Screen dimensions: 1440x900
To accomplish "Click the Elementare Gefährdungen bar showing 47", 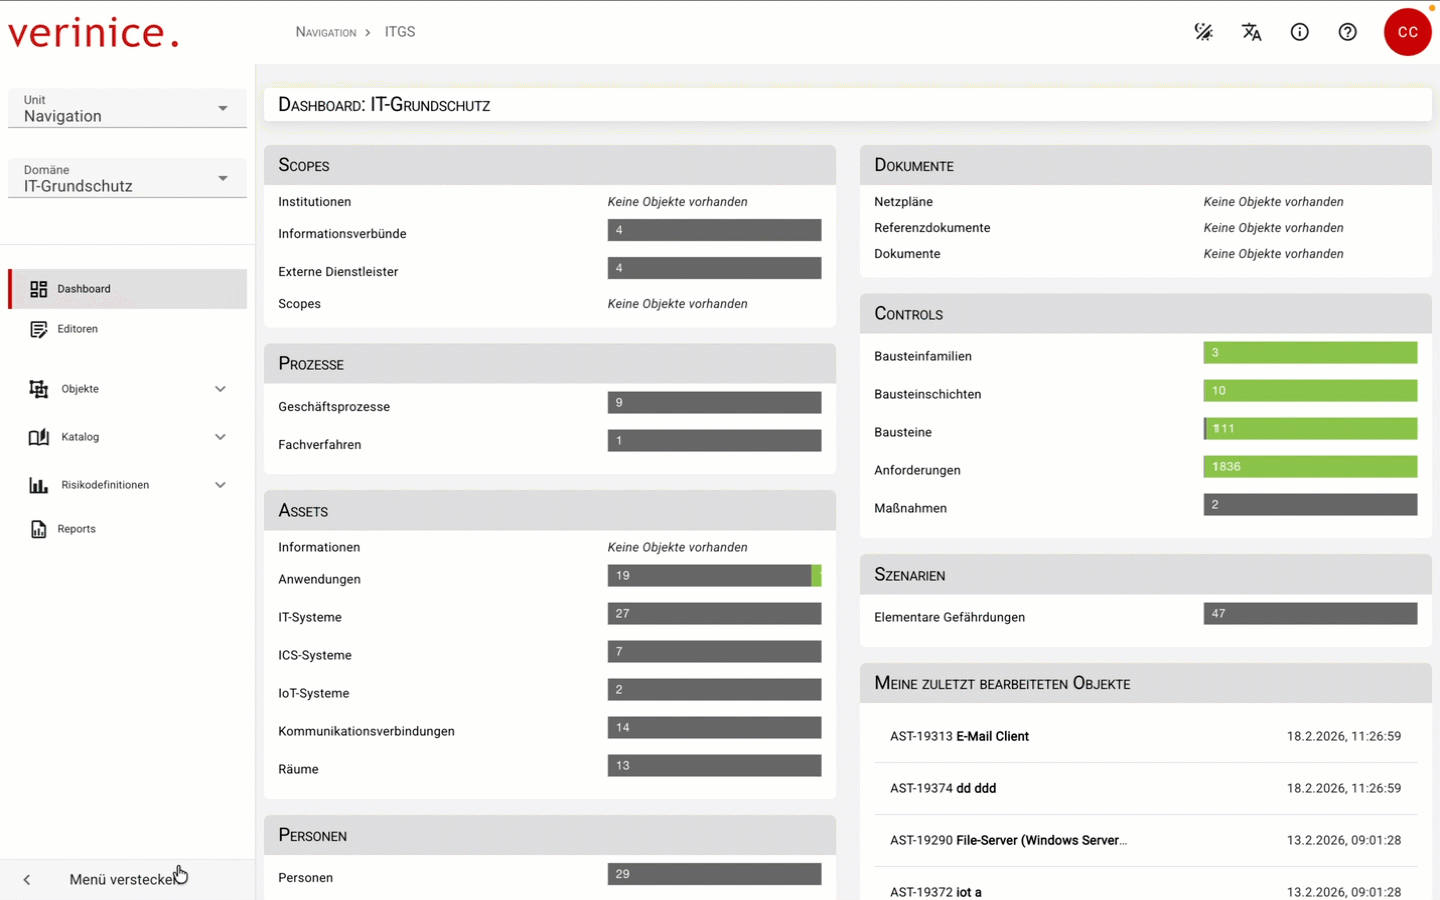I will click(x=1310, y=614).
